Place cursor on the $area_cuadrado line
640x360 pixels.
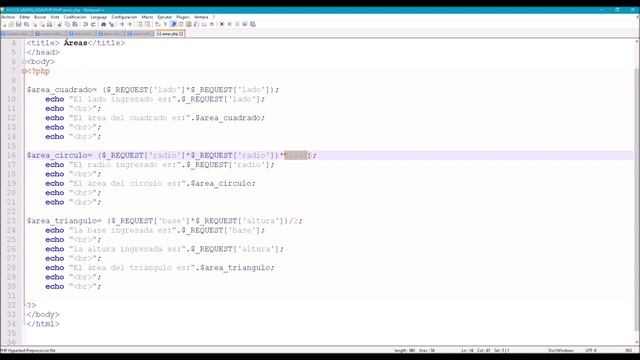pyautogui.click(x=153, y=90)
